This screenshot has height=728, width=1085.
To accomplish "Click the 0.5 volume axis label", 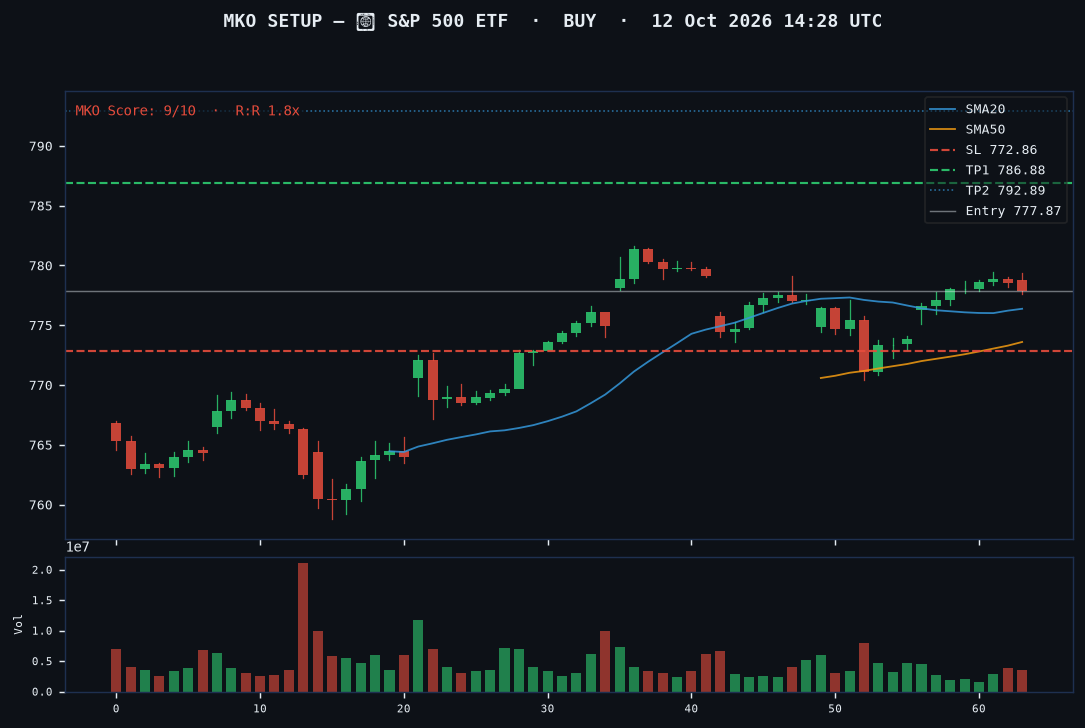I will (42, 662).
